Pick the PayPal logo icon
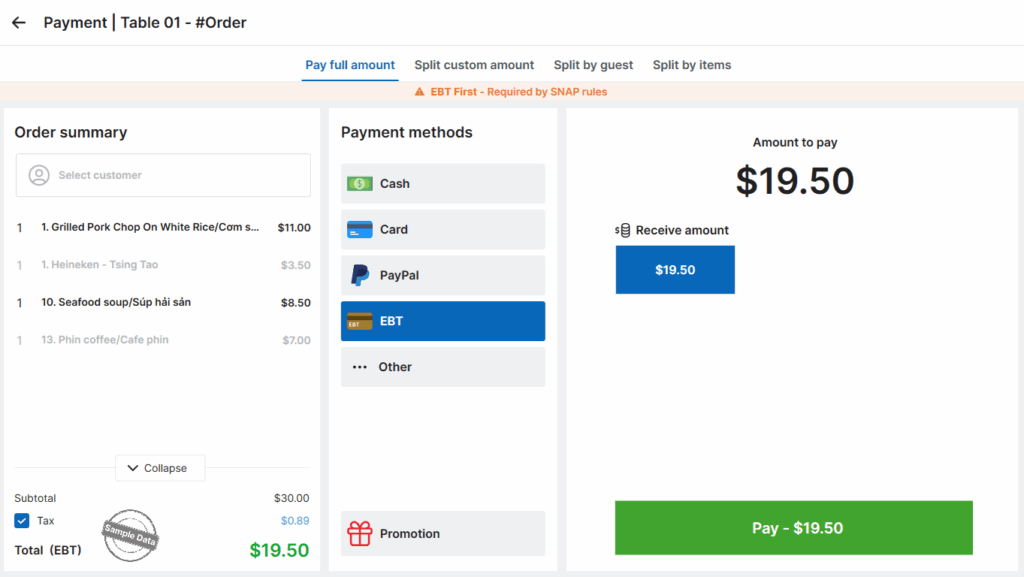Screen dimensions: 1024x577 click(x=359, y=275)
